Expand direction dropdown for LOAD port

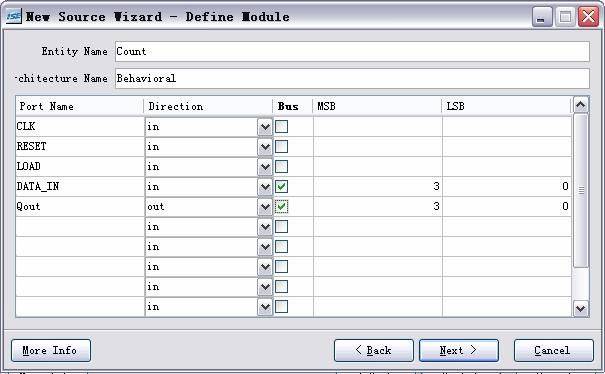265,167
